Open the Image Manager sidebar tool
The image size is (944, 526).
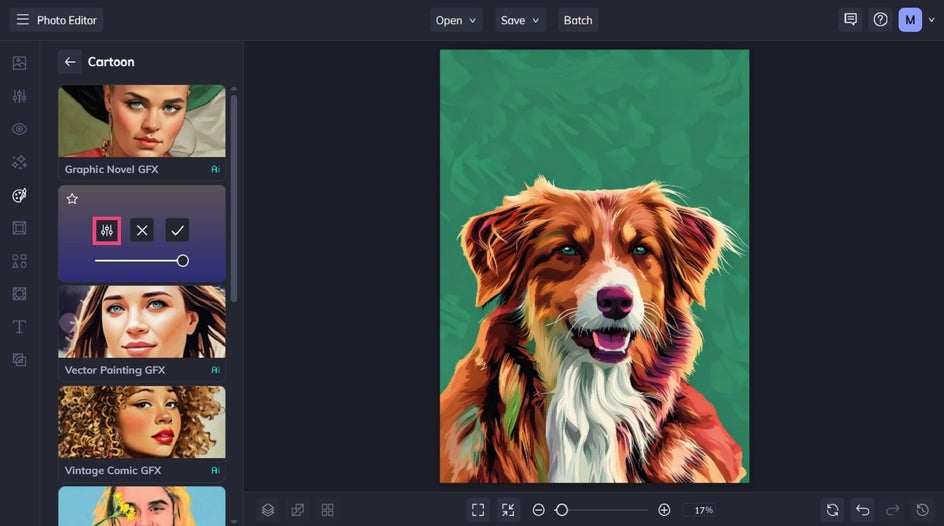pos(19,63)
